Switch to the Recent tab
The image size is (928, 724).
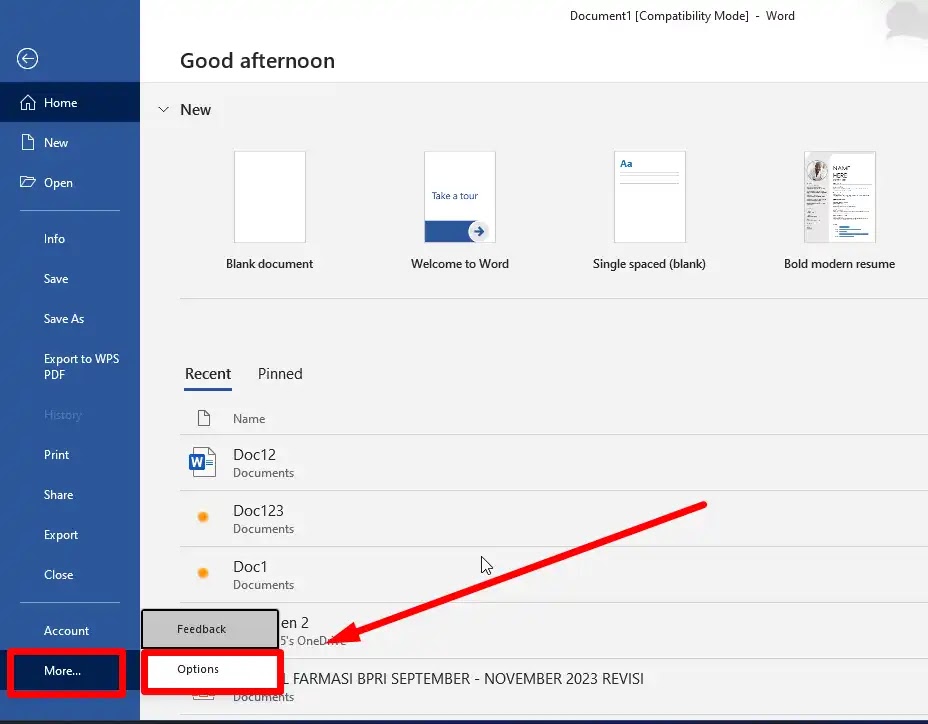[x=208, y=374]
